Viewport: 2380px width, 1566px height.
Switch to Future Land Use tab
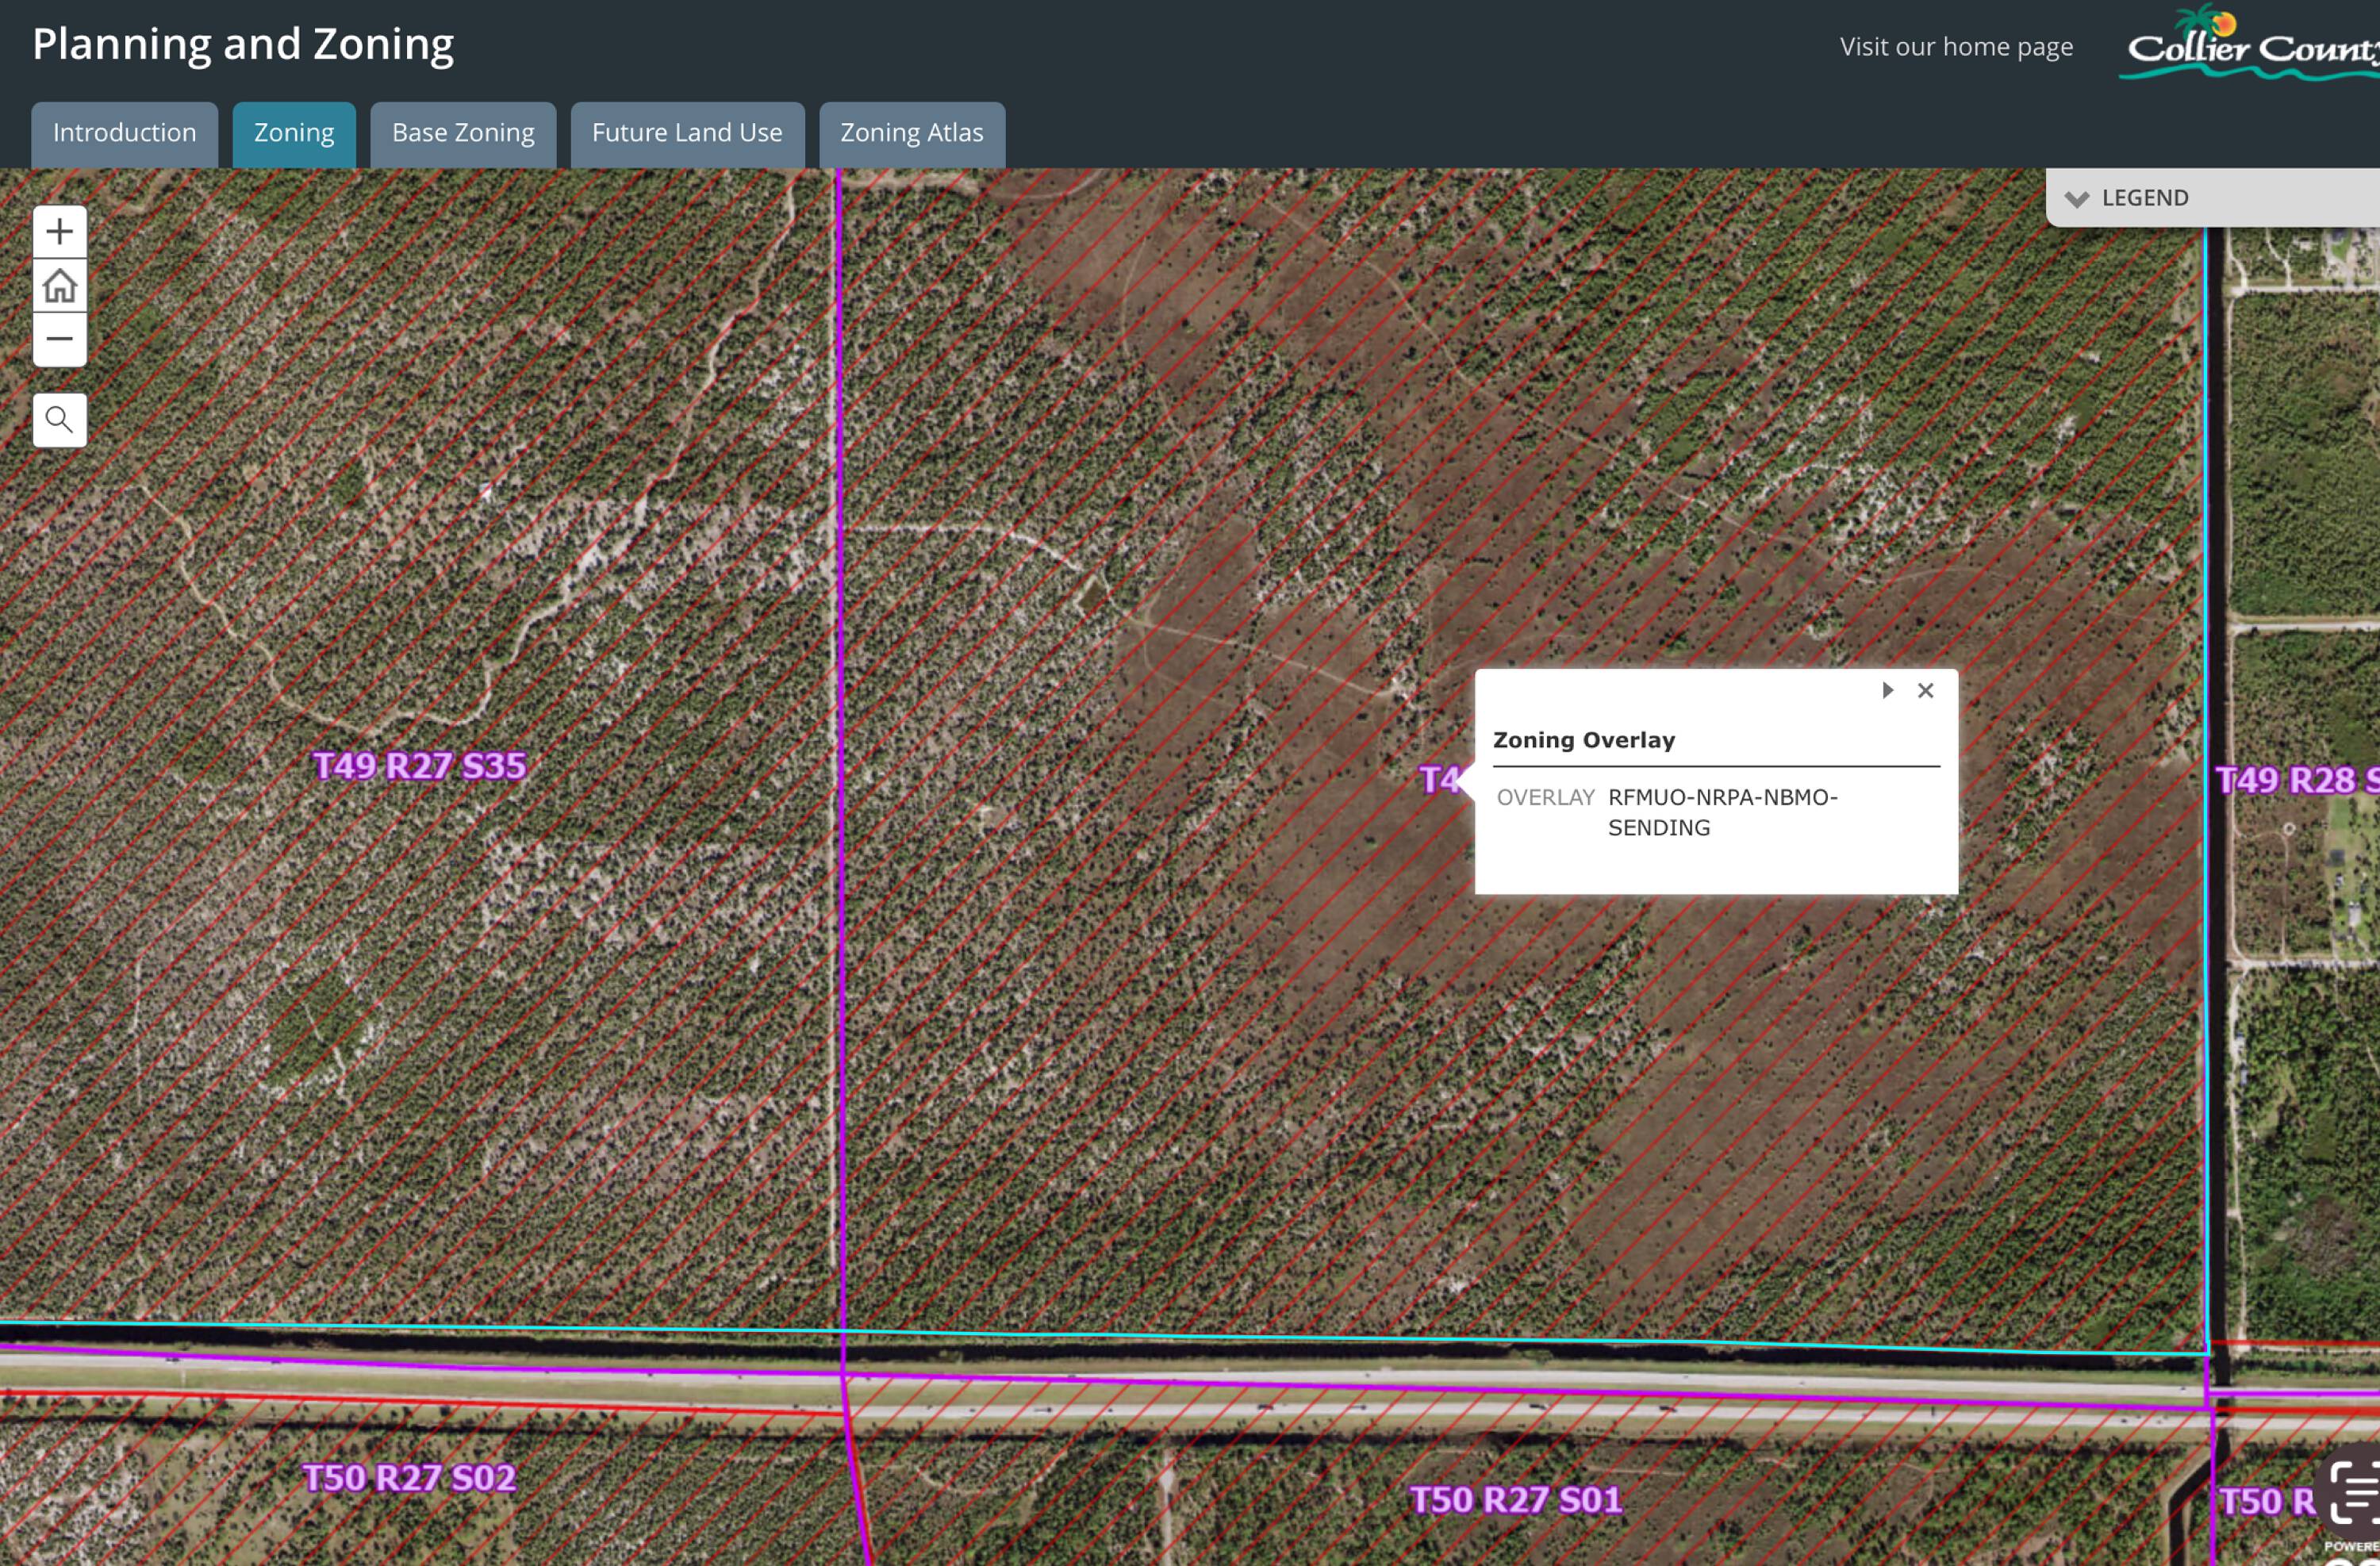[687, 133]
